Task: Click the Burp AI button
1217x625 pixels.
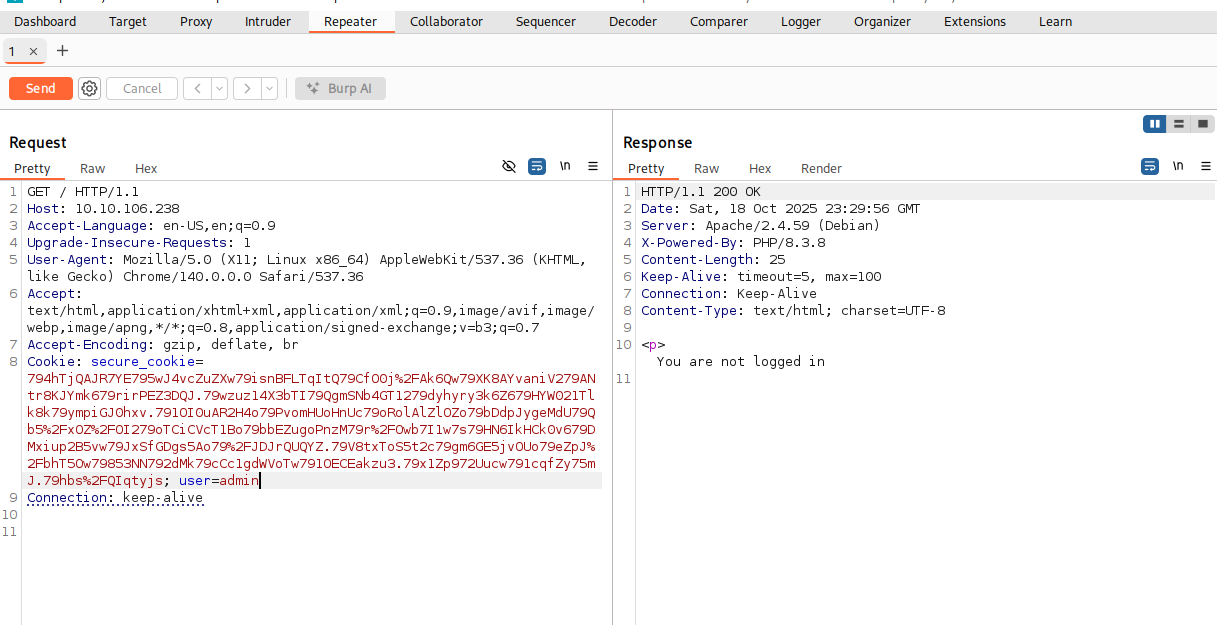Action: coord(340,88)
